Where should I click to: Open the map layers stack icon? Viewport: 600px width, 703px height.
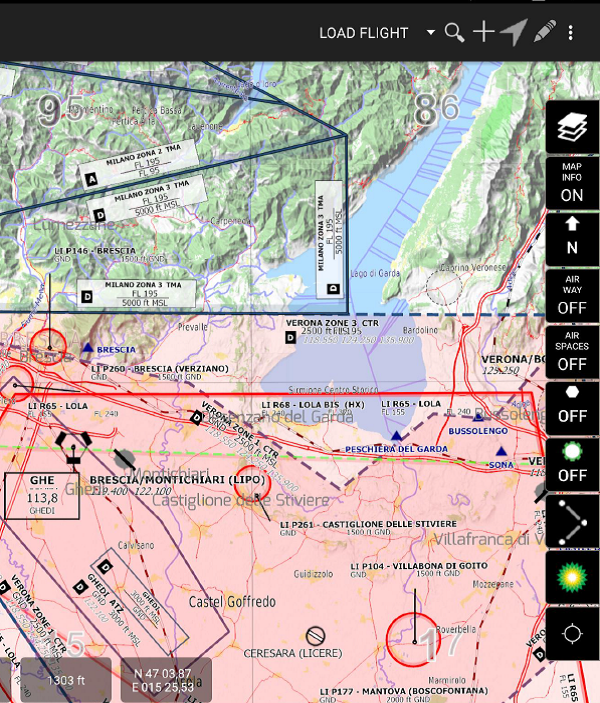[x=572, y=127]
